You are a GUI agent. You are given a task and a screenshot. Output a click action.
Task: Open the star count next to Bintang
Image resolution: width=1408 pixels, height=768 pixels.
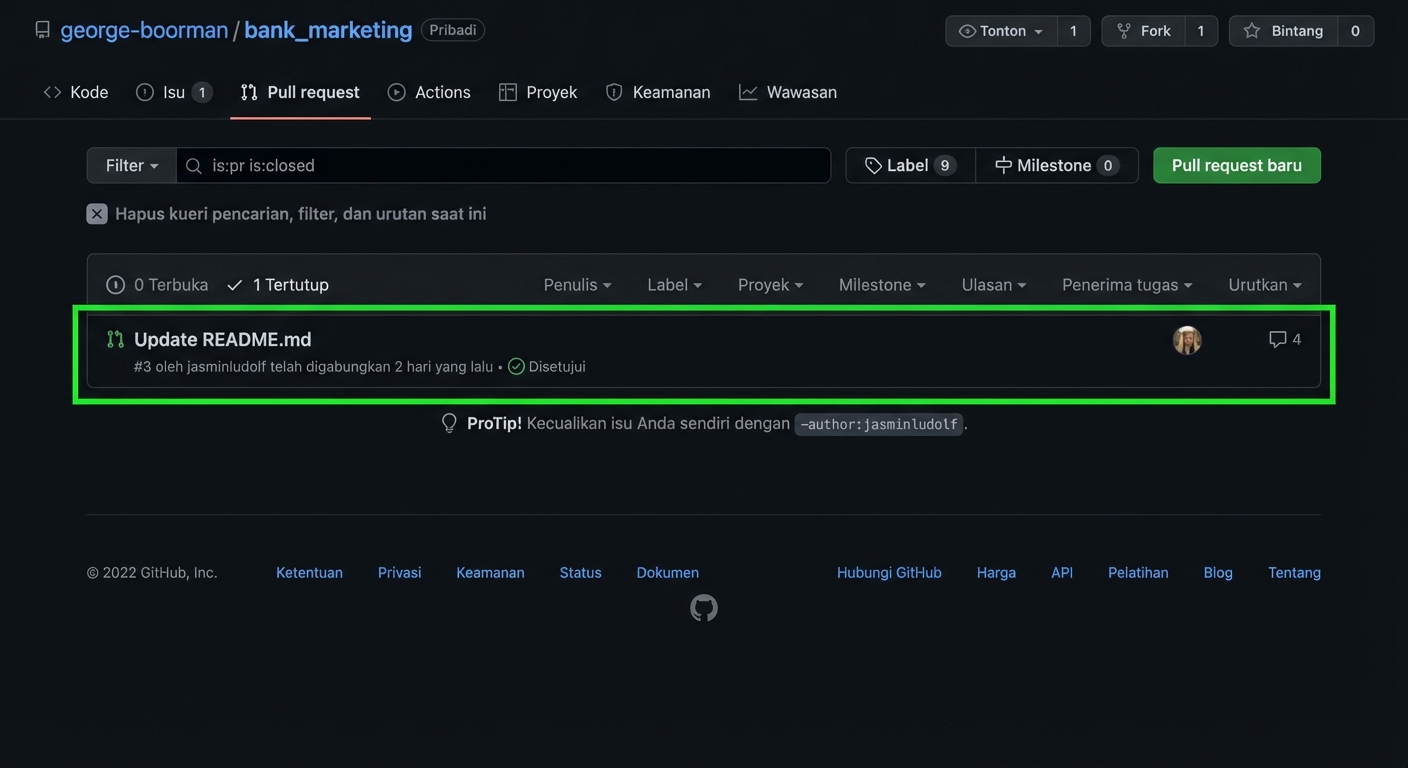tap(1356, 31)
